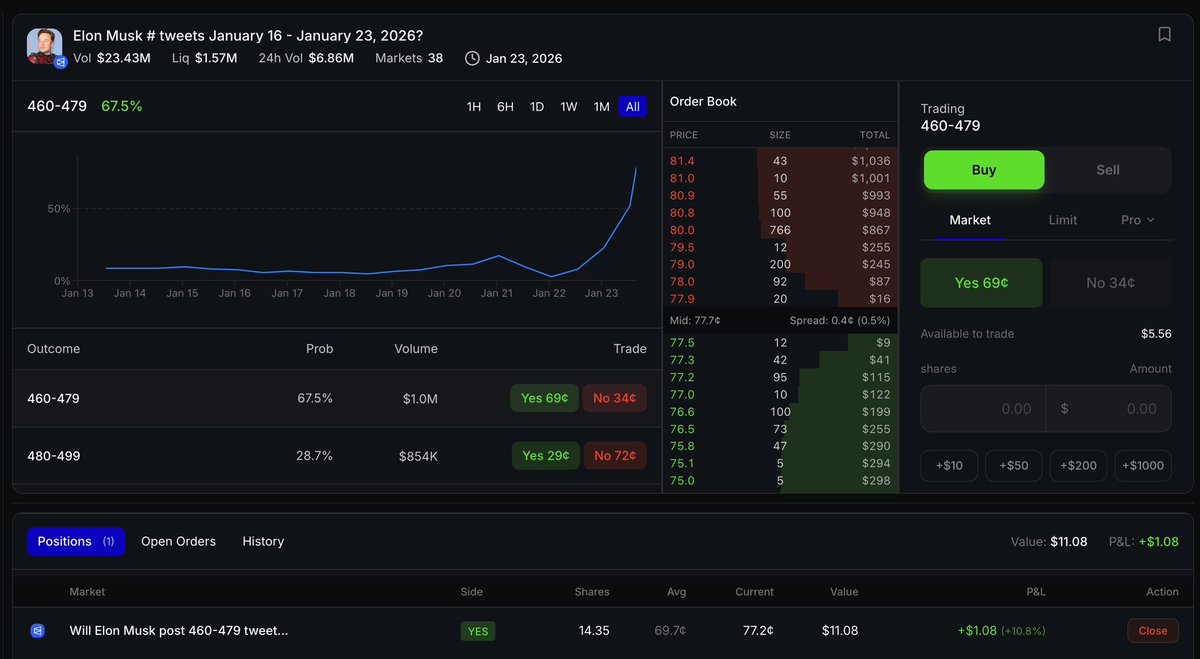Choose the Buy trading side
Image resolution: width=1200 pixels, height=659 pixels.
(x=984, y=170)
